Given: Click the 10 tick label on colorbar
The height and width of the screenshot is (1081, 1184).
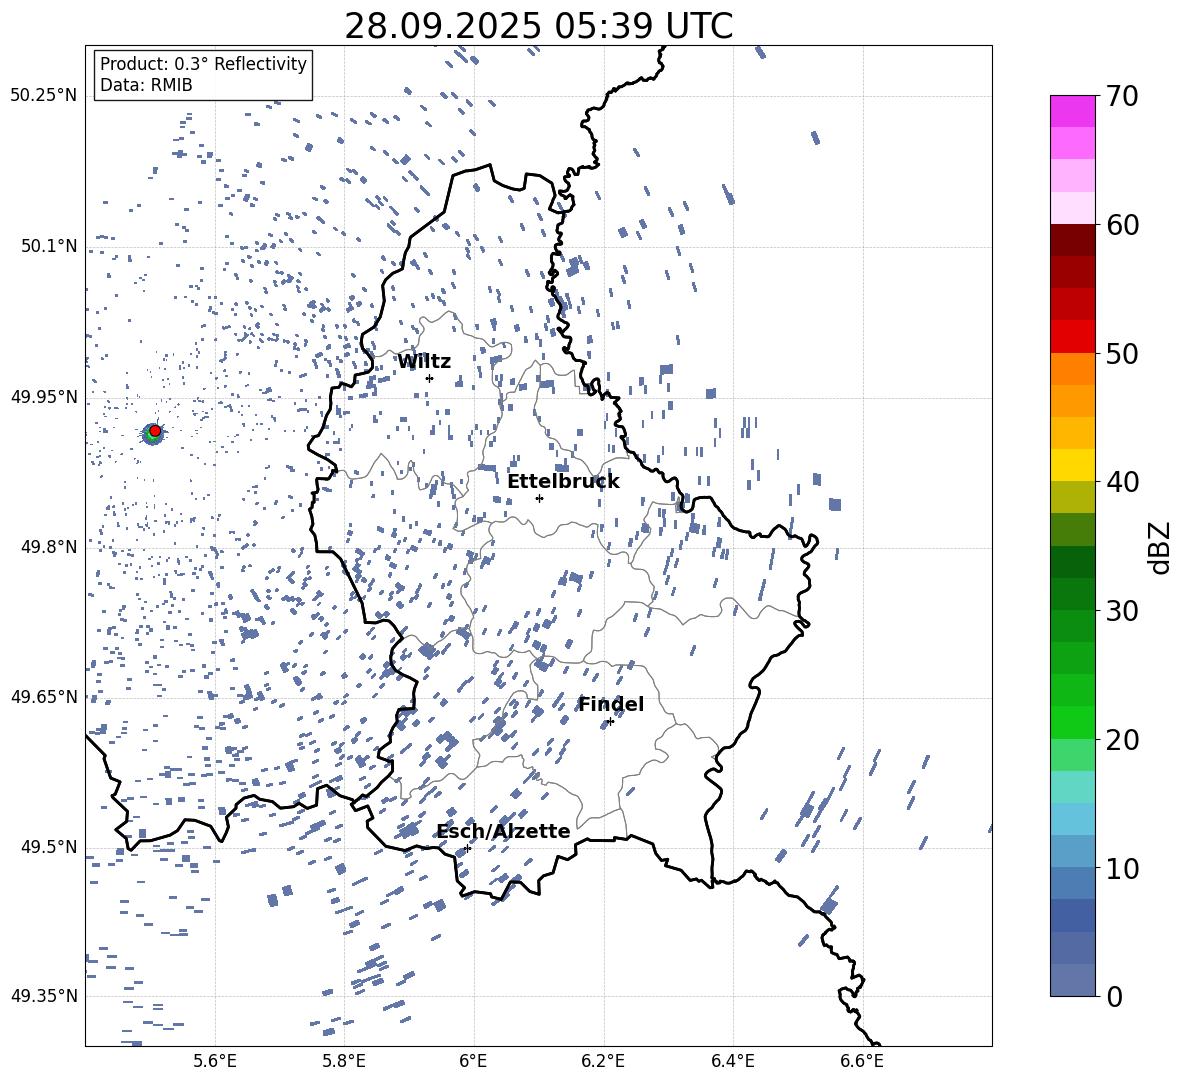Looking at the screenshot, I should click(1123, 868).
